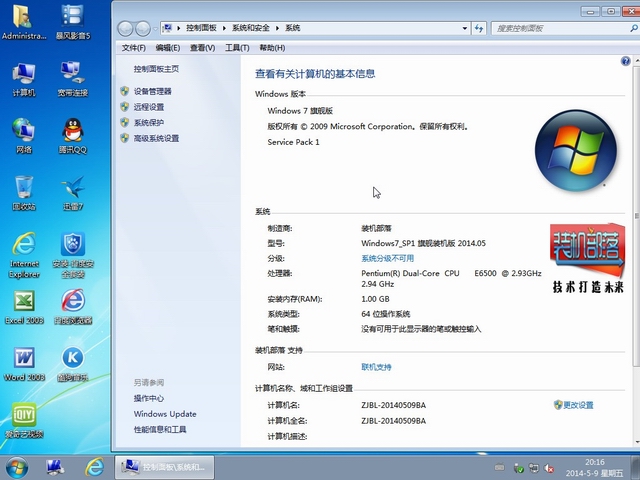Open the 回收站 recycle bin icon
640x480 pixels.
coord(24,193)
